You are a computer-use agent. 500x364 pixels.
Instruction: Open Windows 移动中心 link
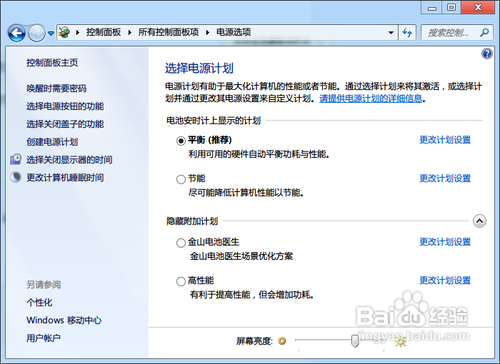tap(64, 320)
